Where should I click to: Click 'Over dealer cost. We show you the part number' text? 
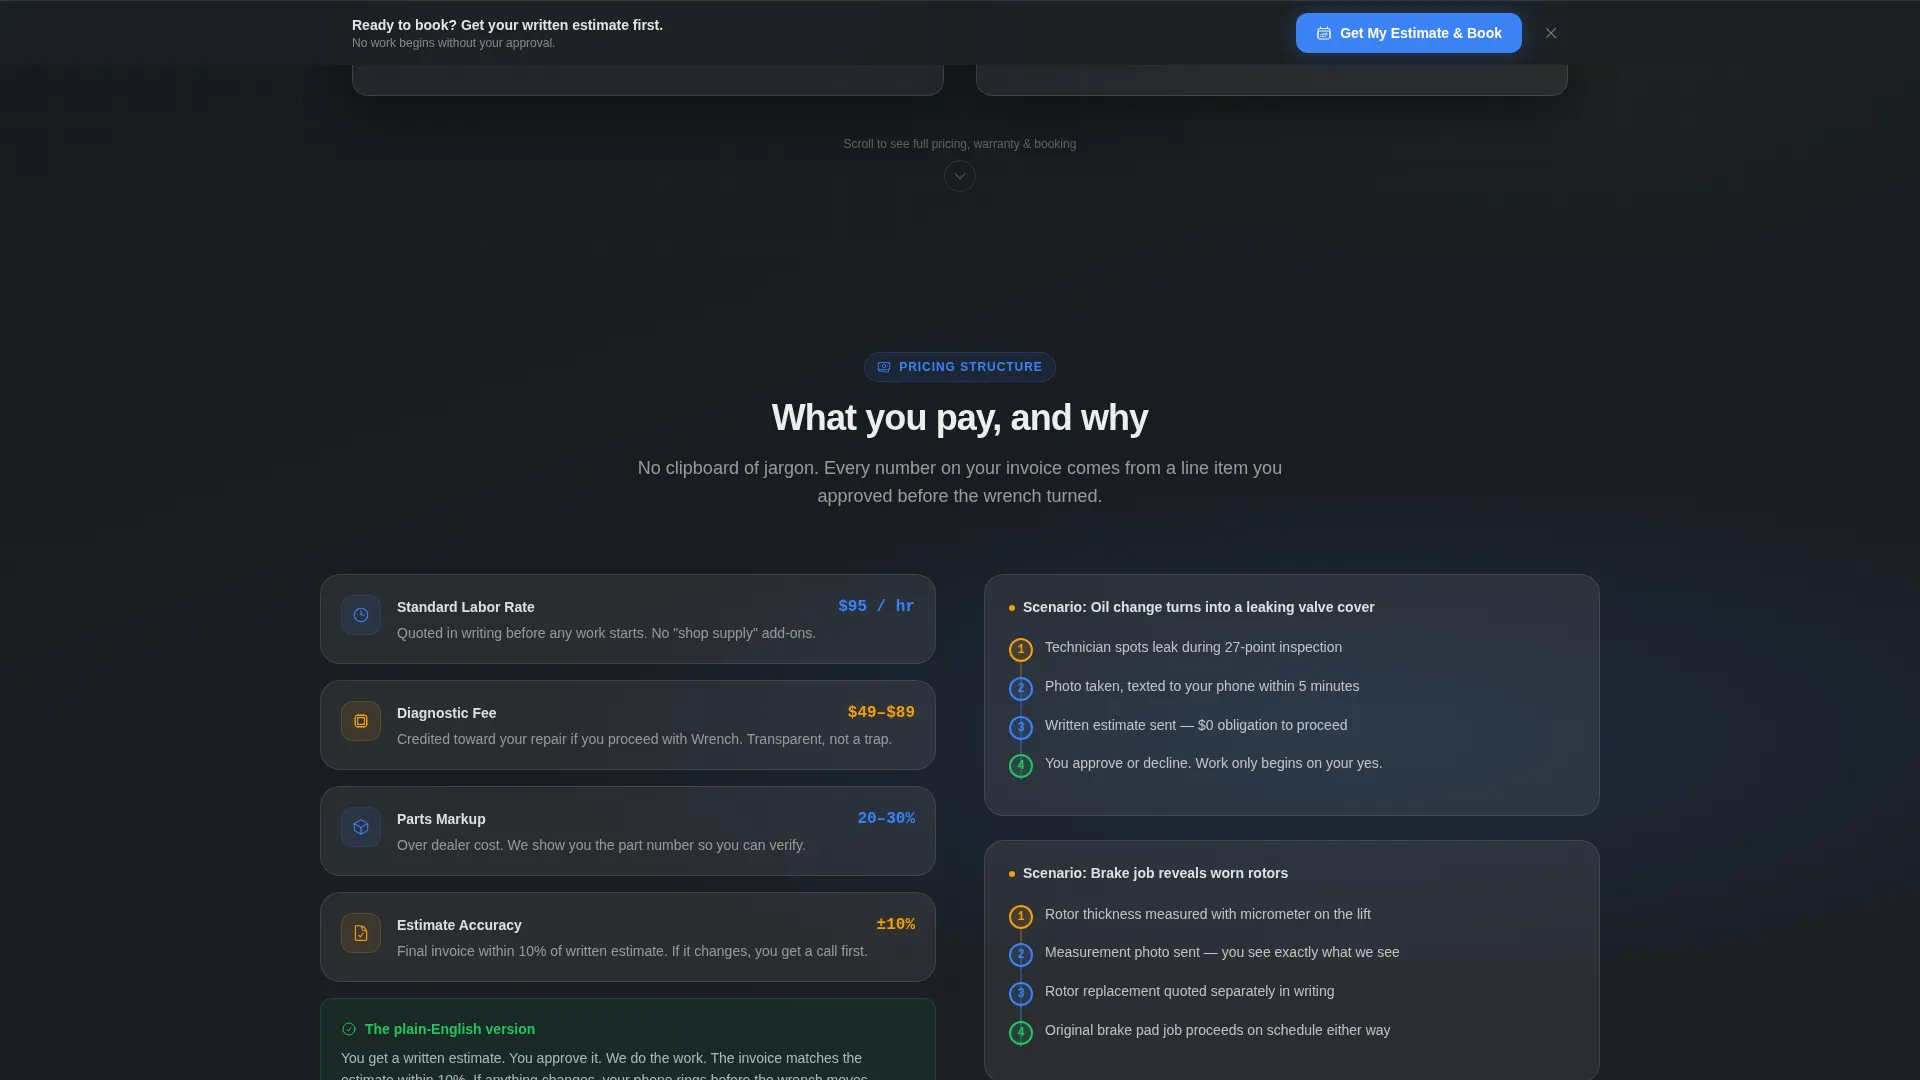[601, 845]
